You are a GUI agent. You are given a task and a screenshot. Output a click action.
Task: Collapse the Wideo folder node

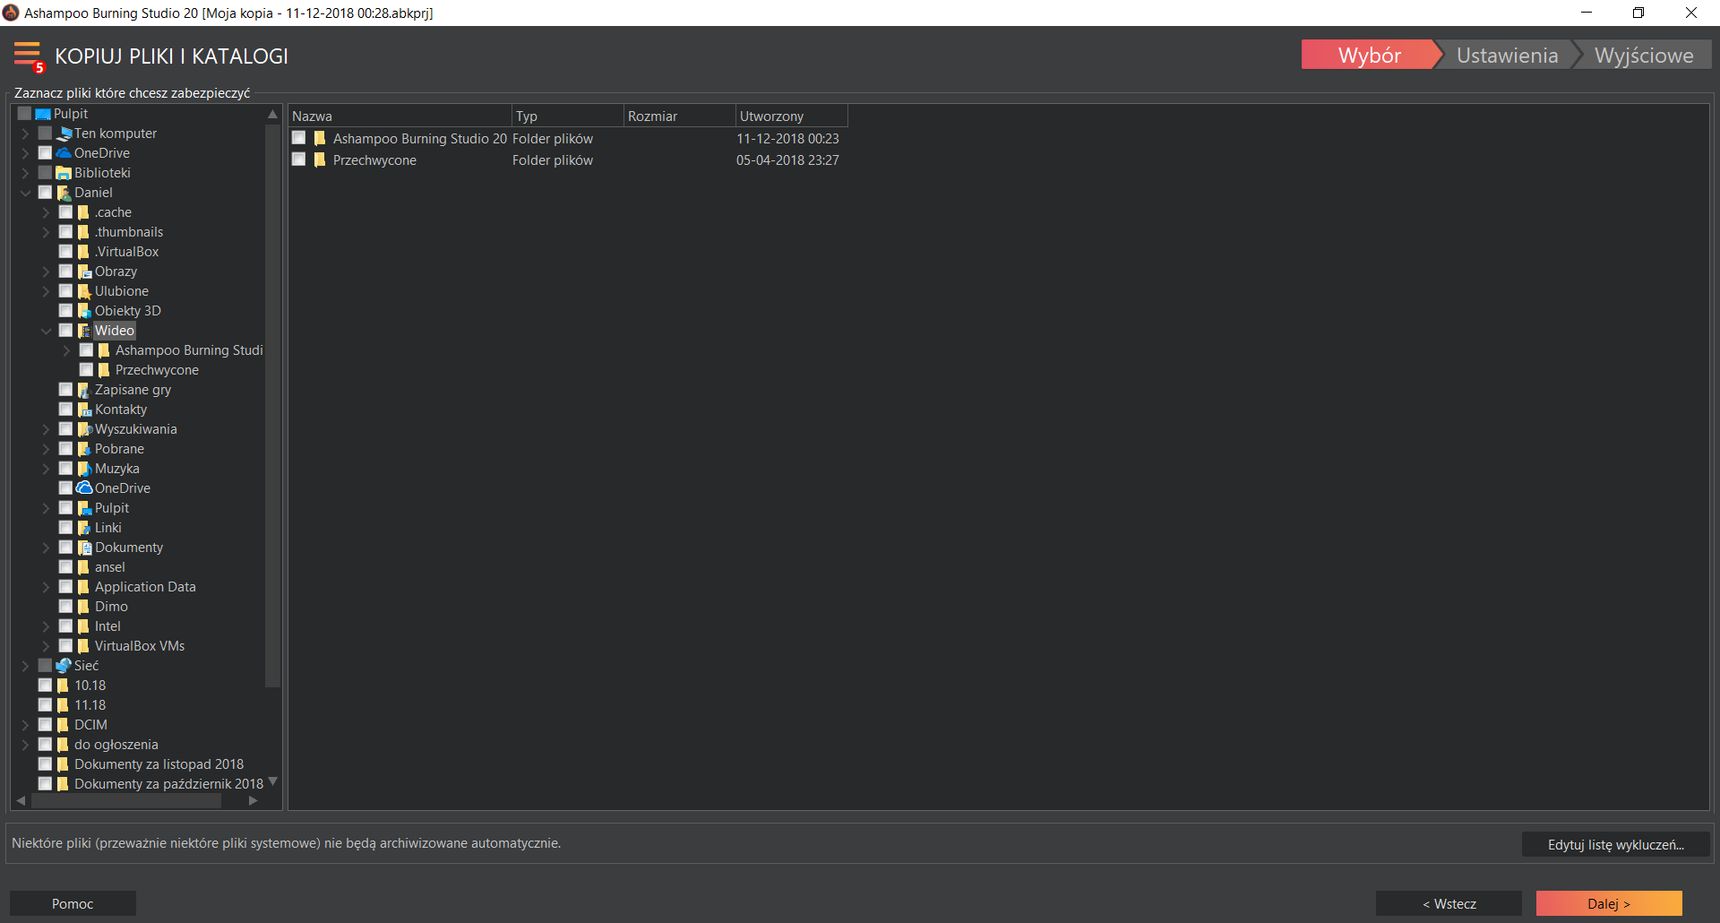[x=46, y=331]
